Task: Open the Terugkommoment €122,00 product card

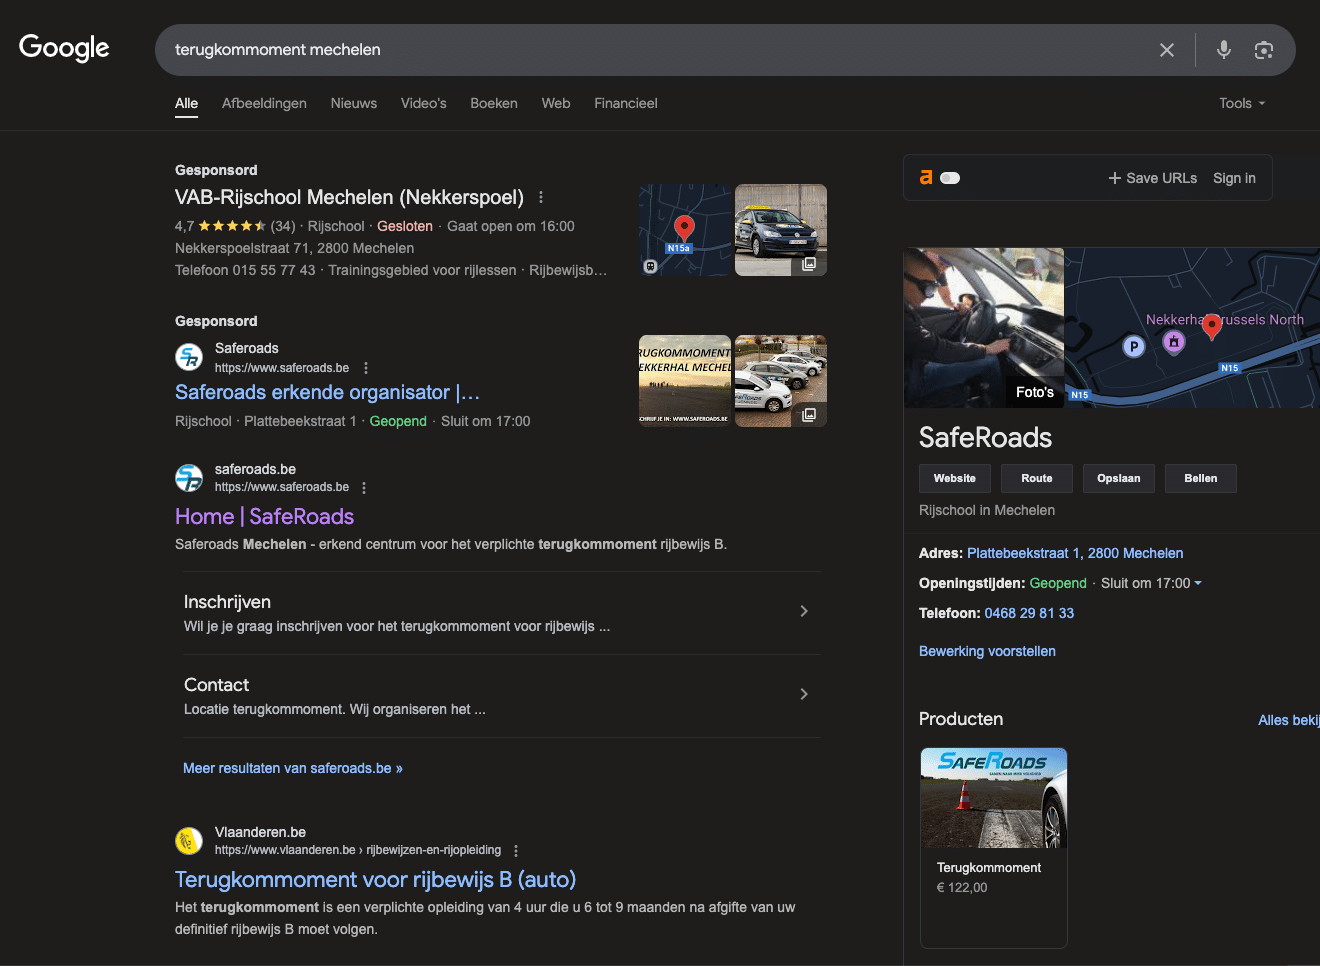Action: 994,848
